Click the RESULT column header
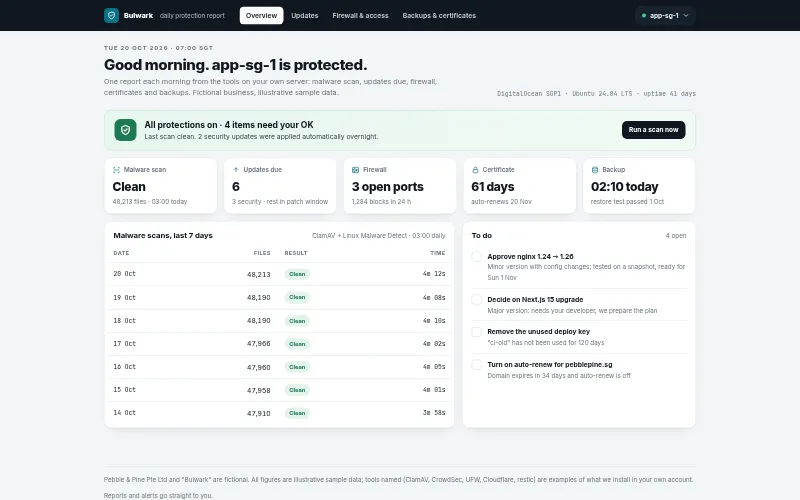The width and height of the screenshot is (800, 500). click(296, 253)
